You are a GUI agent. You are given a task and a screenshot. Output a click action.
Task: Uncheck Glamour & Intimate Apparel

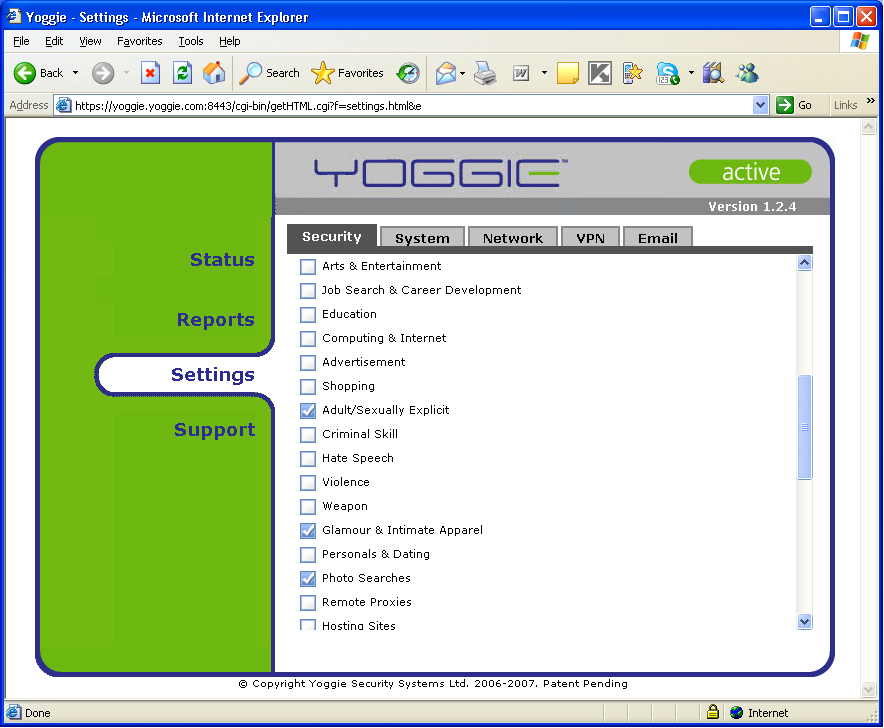point(308,531)
